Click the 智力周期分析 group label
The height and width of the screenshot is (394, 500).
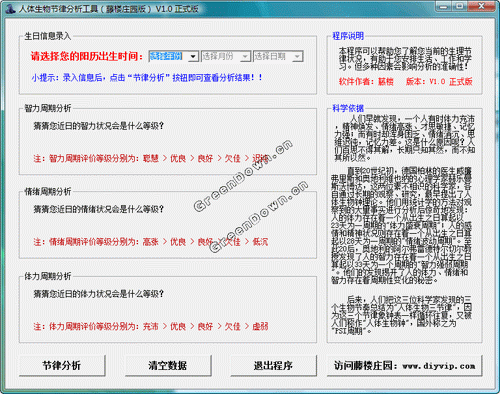[x=48, y=108]
